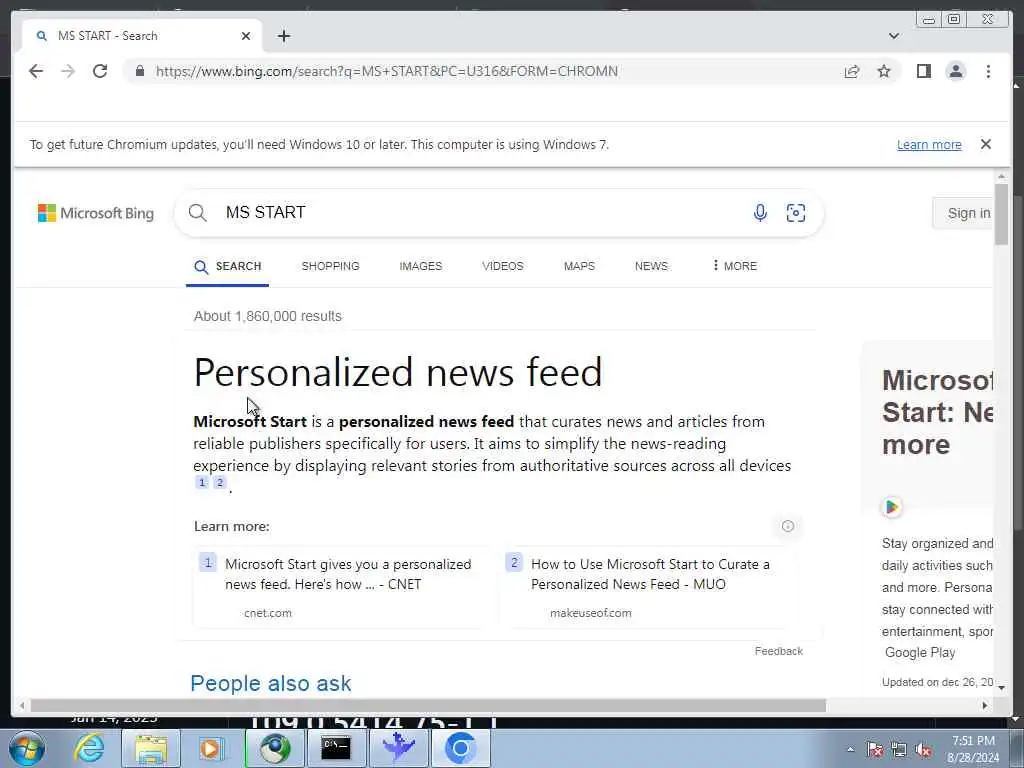Screen dimensions: 1024x768
Task: Click the Chromium icon in taskbar
Action: click(460, 748)
